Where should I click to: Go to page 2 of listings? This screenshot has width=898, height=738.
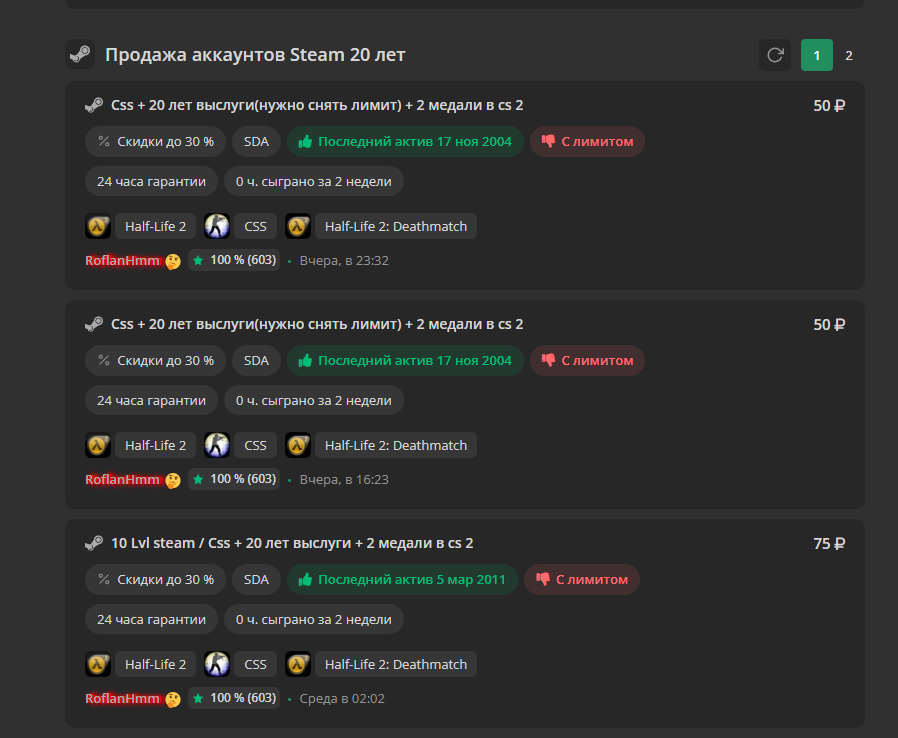(849, 56)
